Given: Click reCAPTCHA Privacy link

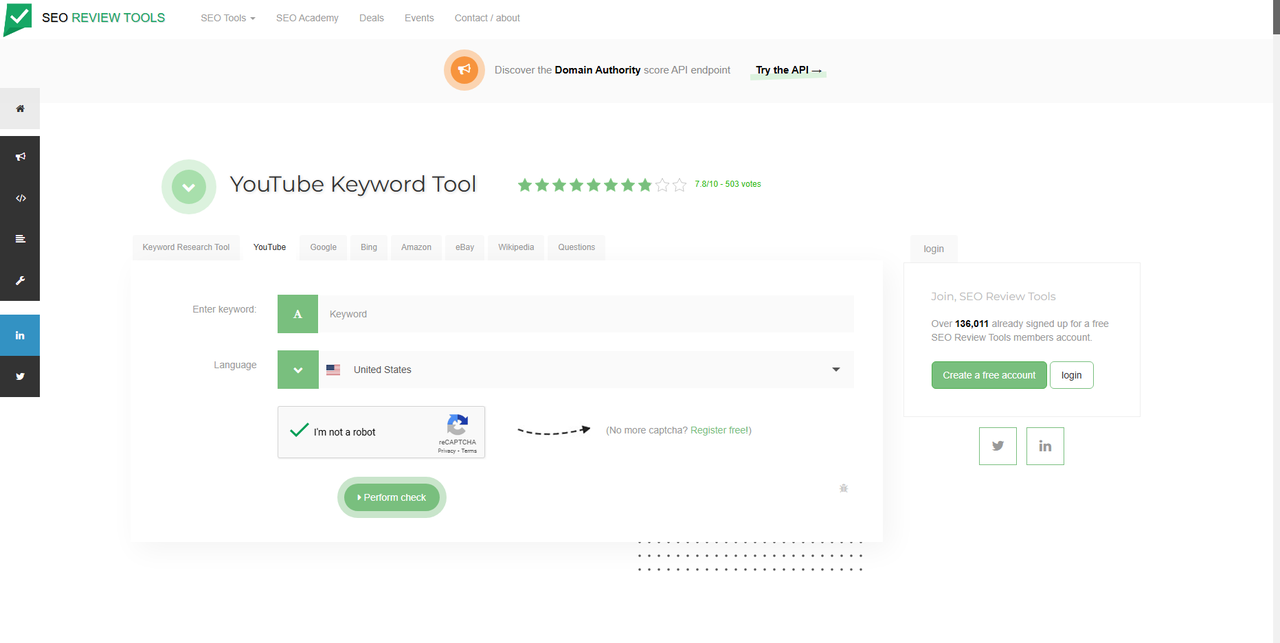Looking at the screenshot, I should point(446,451).
